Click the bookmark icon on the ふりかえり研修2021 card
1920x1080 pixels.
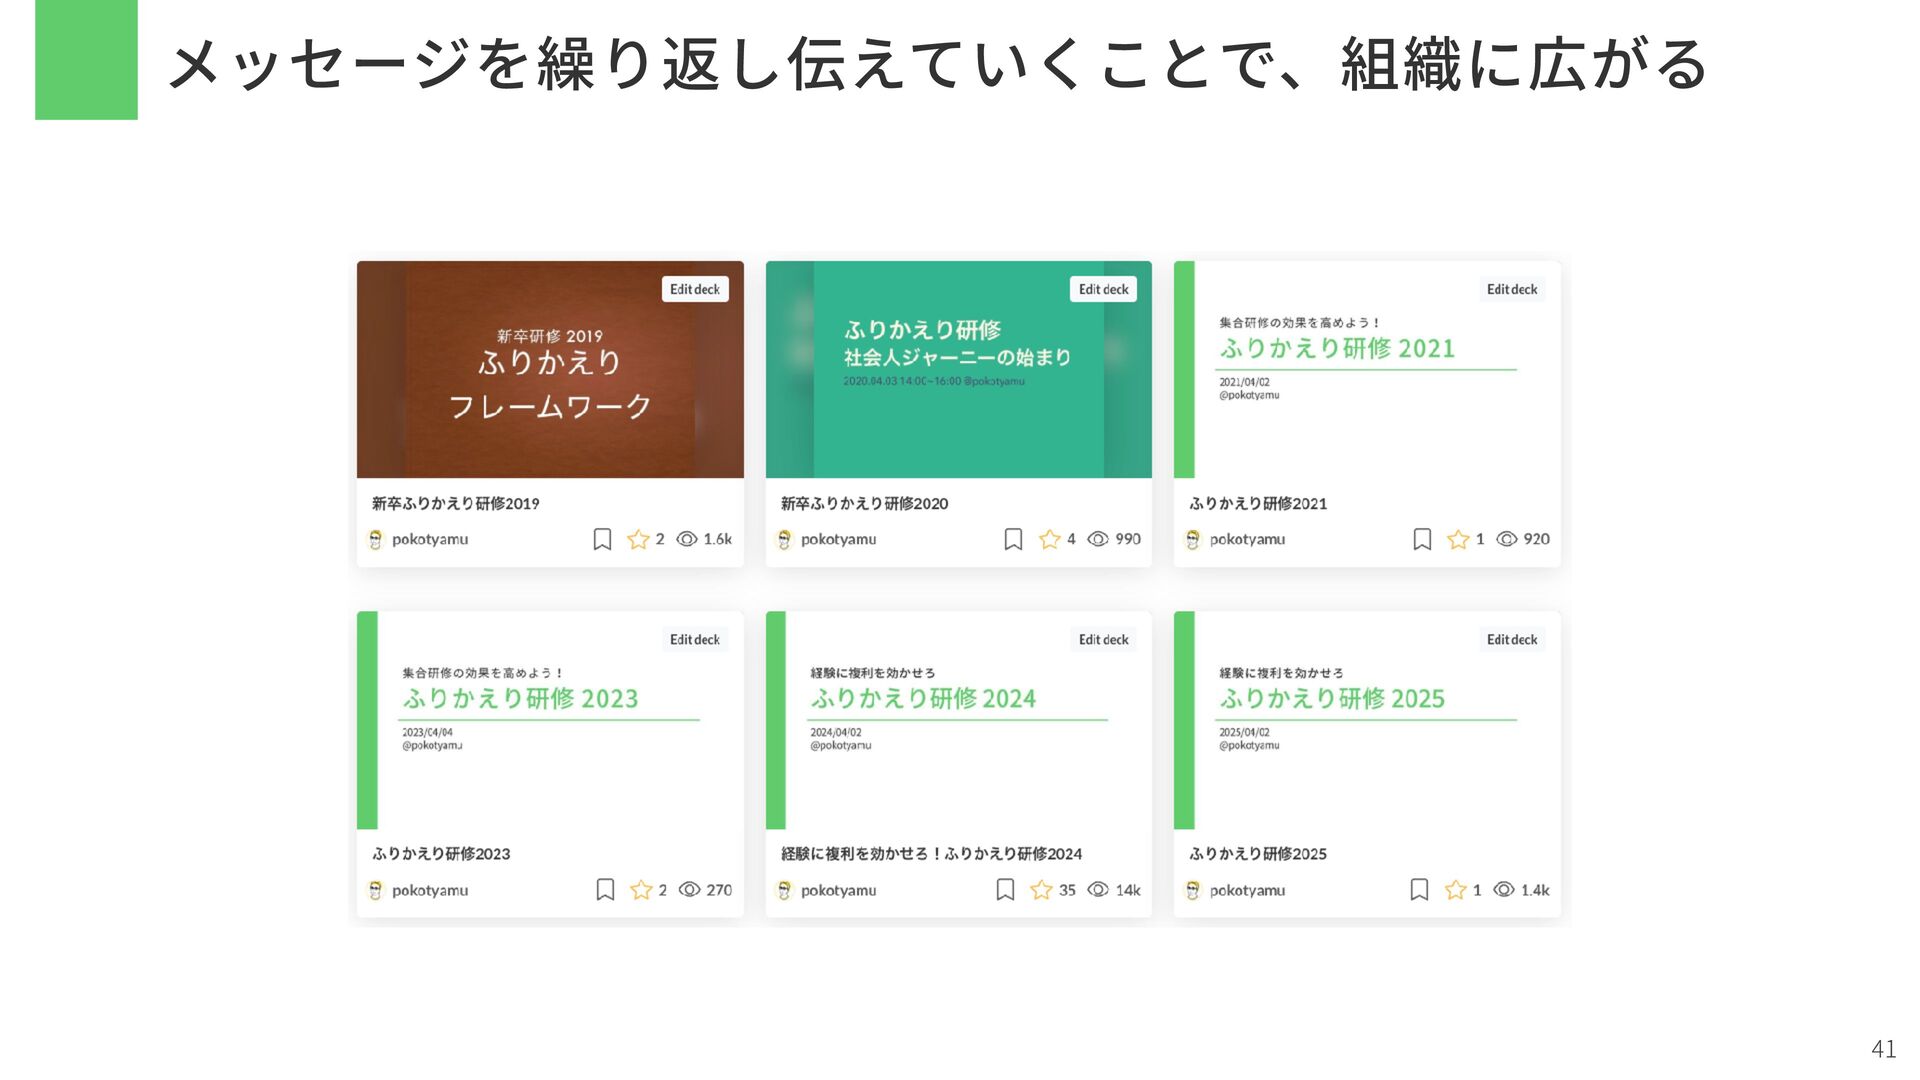1422,540
